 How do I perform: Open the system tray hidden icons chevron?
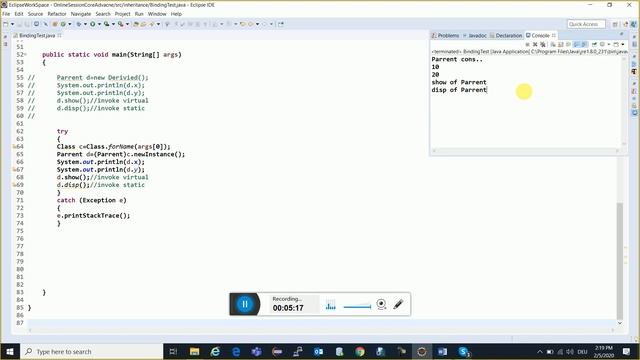point(540,352)
